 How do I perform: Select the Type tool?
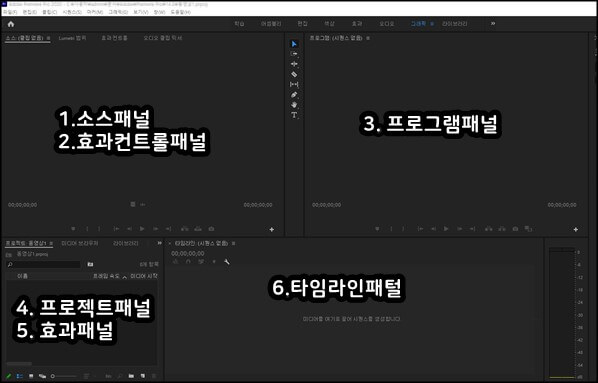click(294, 115)
